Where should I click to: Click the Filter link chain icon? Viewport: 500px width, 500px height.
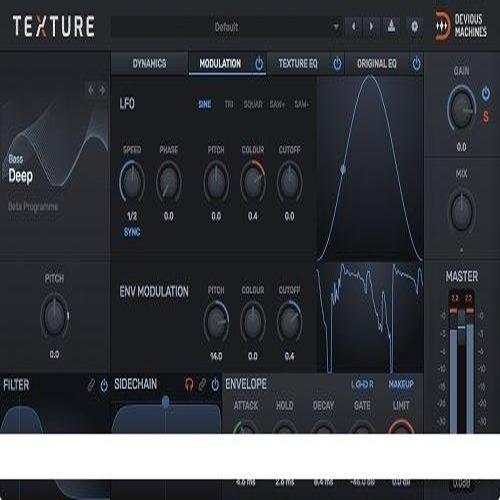click(91, 385)
